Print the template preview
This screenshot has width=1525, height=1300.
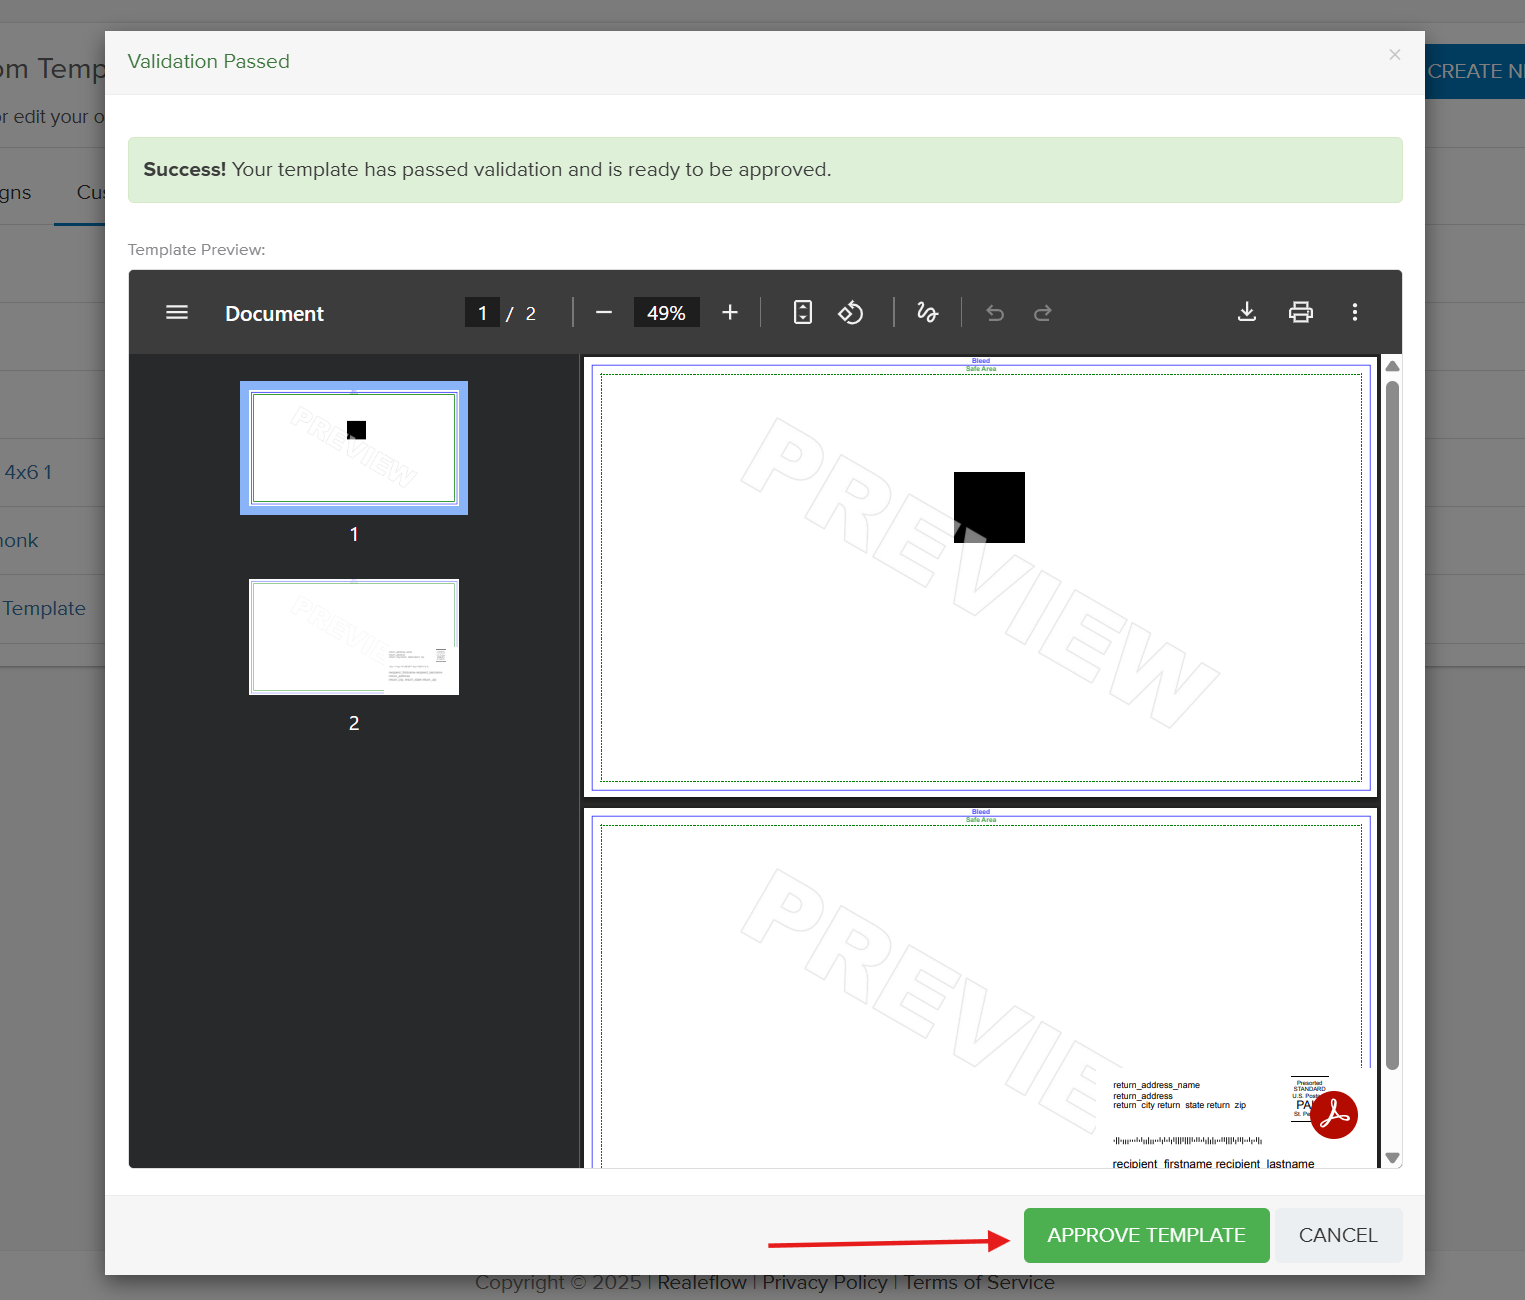1300,313
